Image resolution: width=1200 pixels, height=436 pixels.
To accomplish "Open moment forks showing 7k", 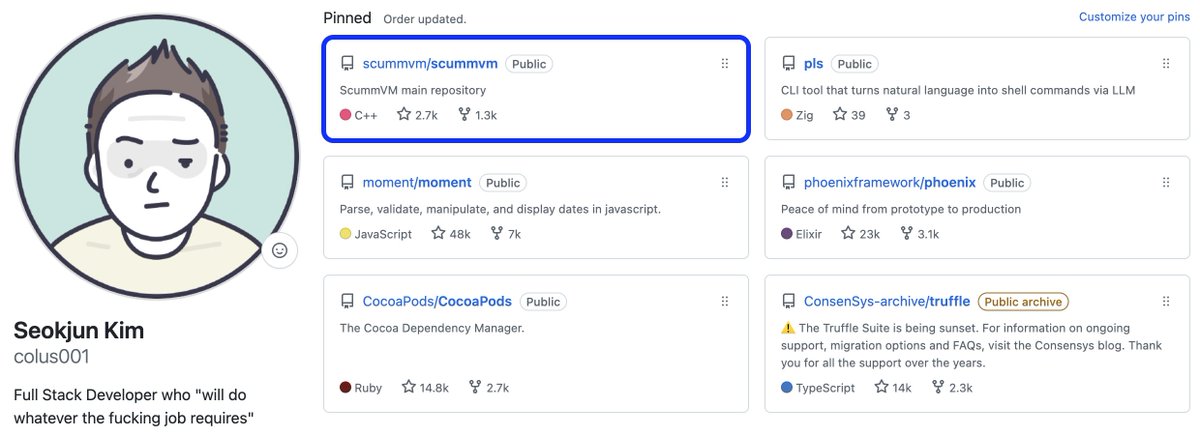I will coord(505,234).
